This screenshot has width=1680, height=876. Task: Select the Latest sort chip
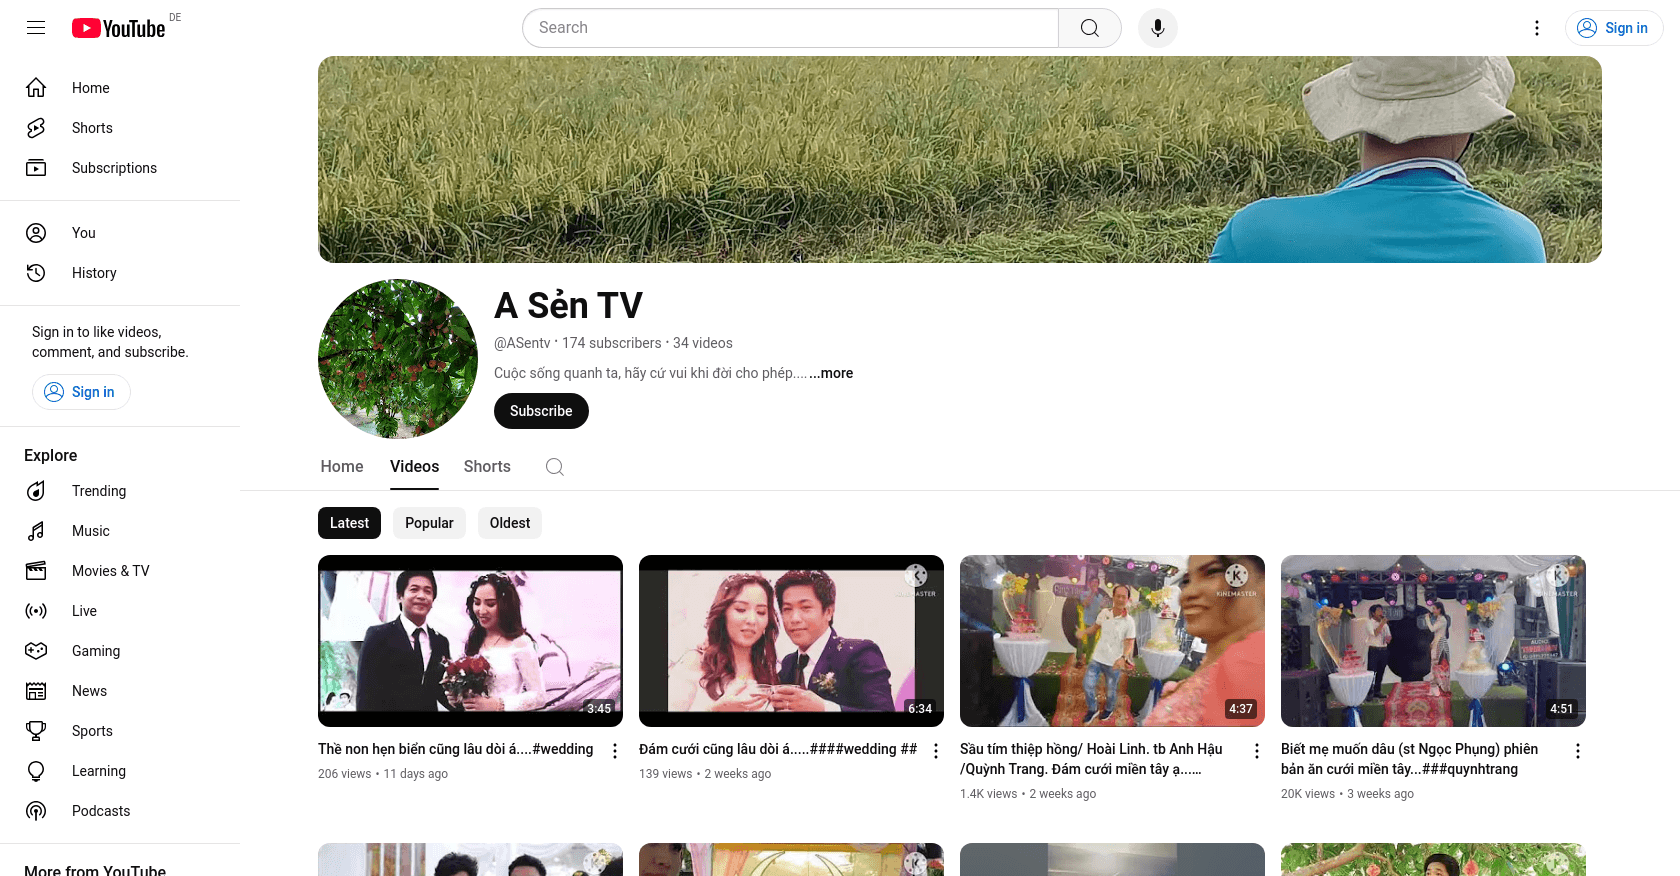(349, 523)
